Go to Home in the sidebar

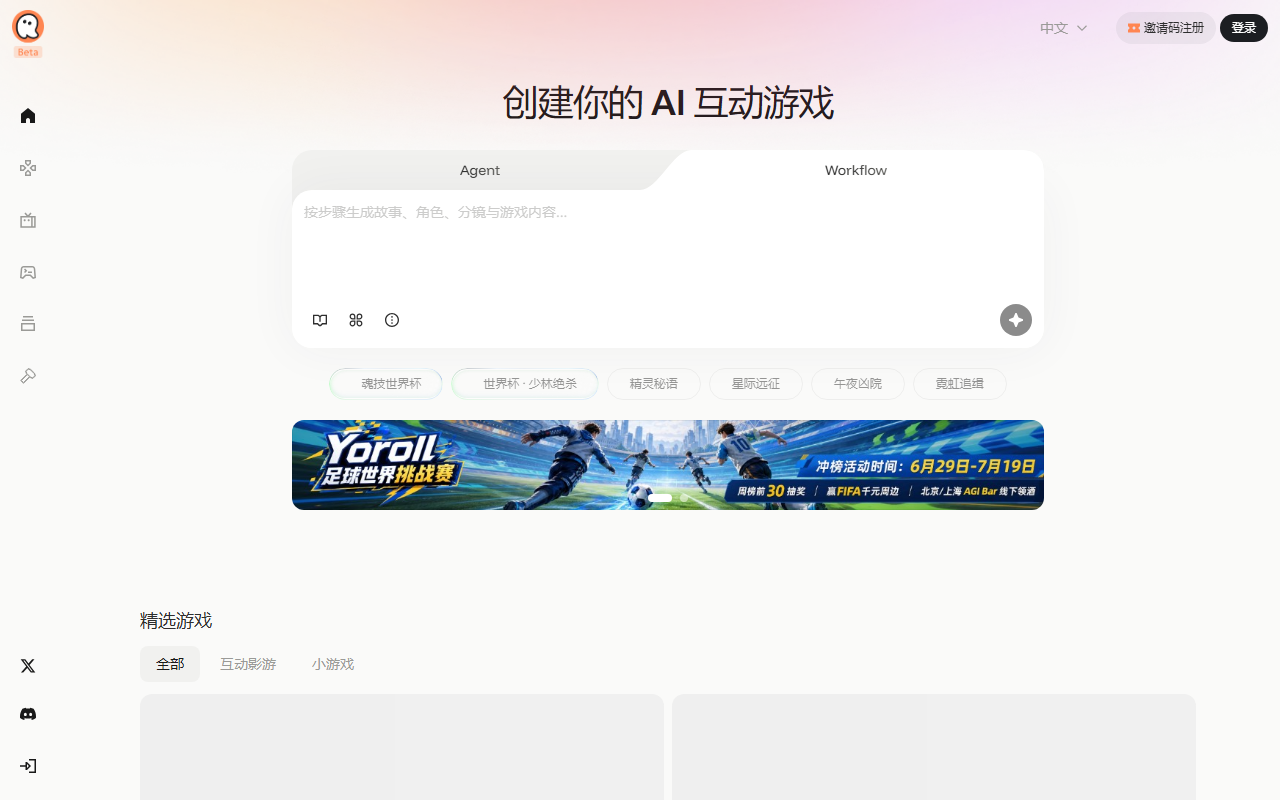pyautogui.click(x=28, y=116)
